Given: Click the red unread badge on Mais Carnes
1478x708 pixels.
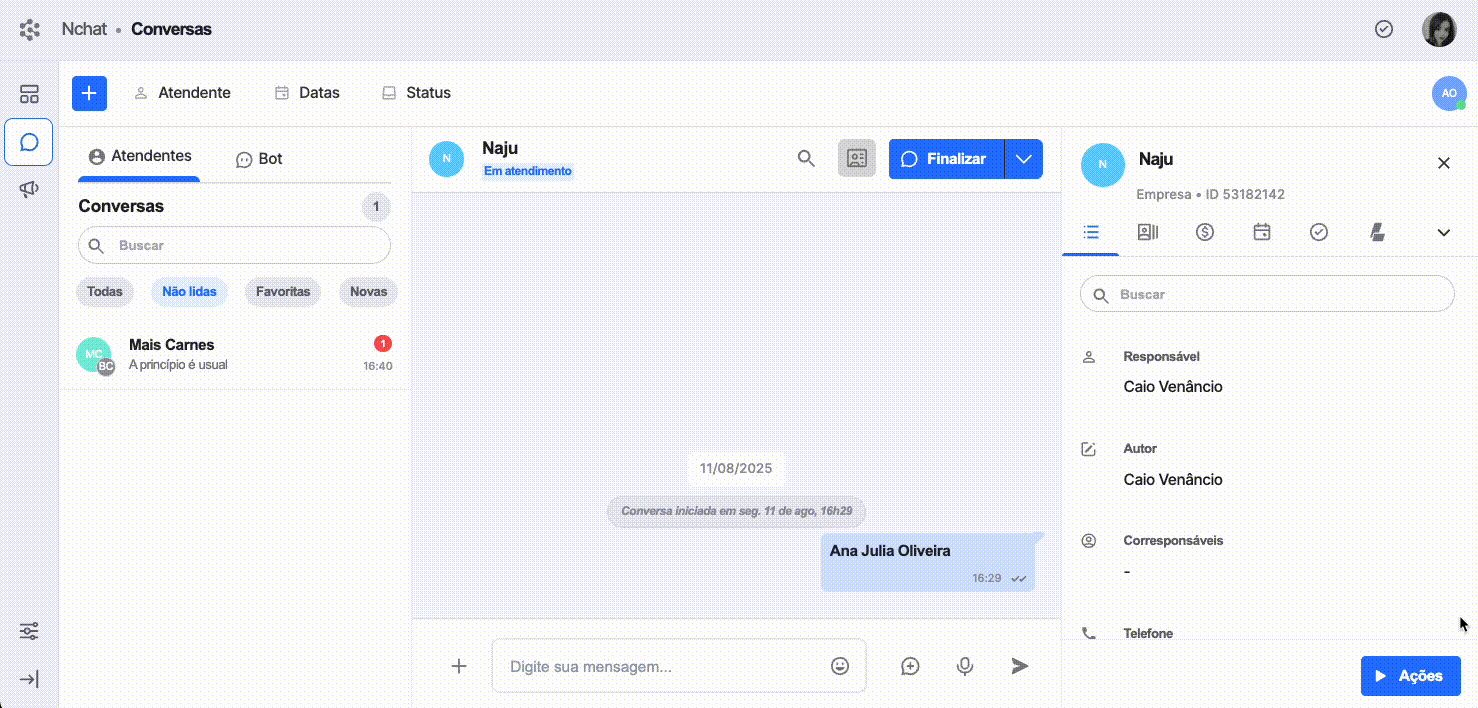Looking at the screenshot, I should pos(383,343).
